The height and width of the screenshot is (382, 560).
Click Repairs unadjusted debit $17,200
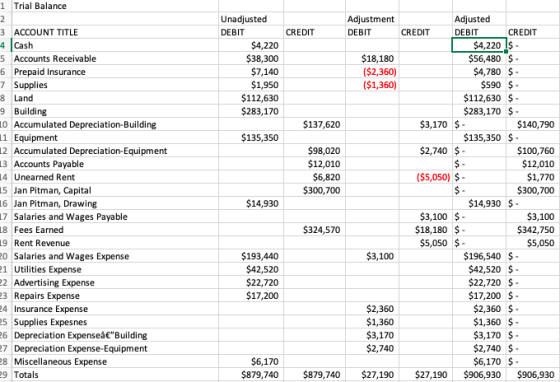pyautogui.click(x=251, y=296)
